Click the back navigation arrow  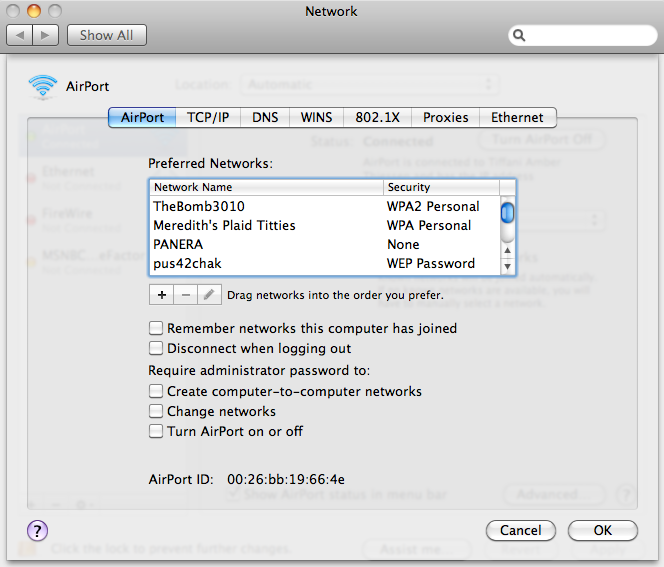tap(19, 35)
